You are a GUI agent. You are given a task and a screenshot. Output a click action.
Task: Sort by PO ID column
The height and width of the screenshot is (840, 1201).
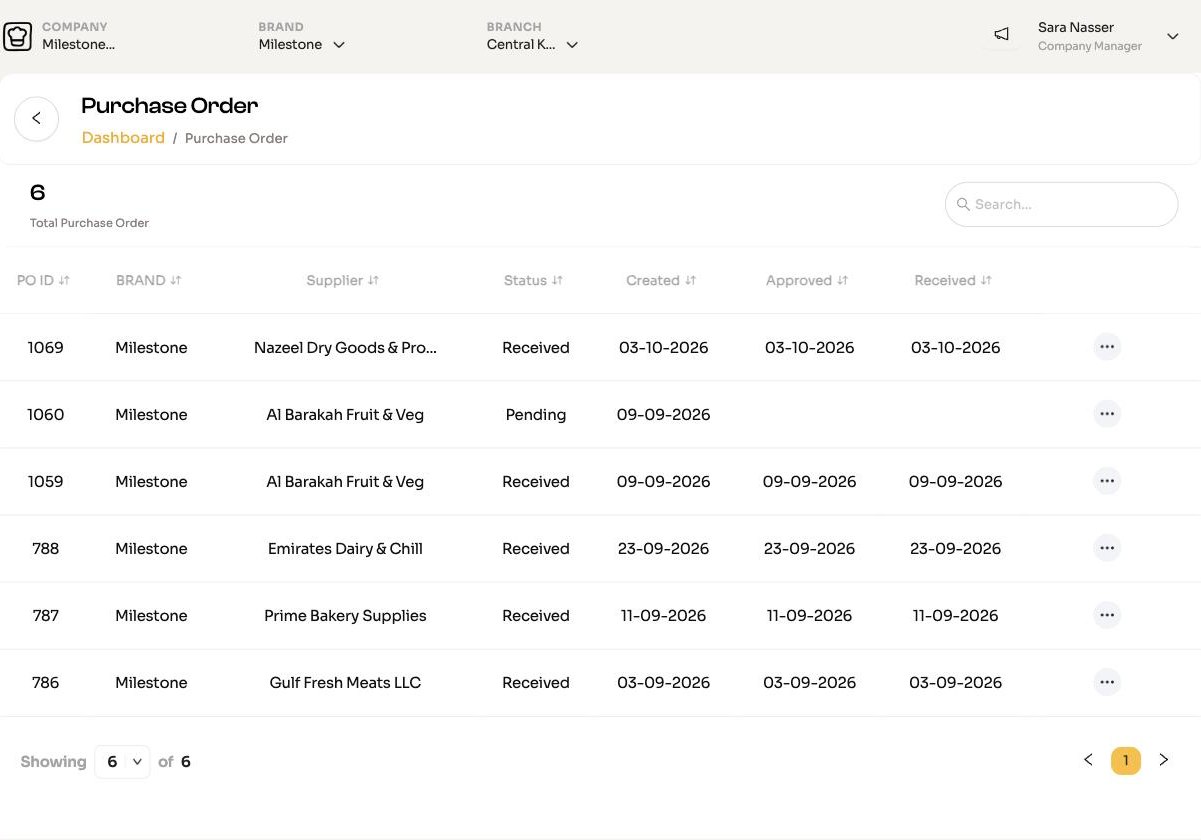pos(64,281)
